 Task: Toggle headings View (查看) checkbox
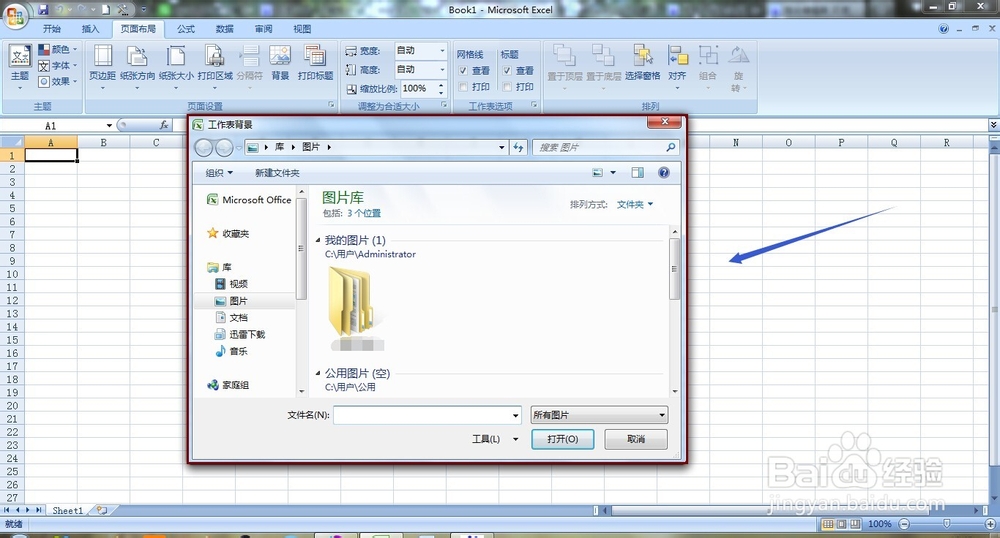click(507, 71)
